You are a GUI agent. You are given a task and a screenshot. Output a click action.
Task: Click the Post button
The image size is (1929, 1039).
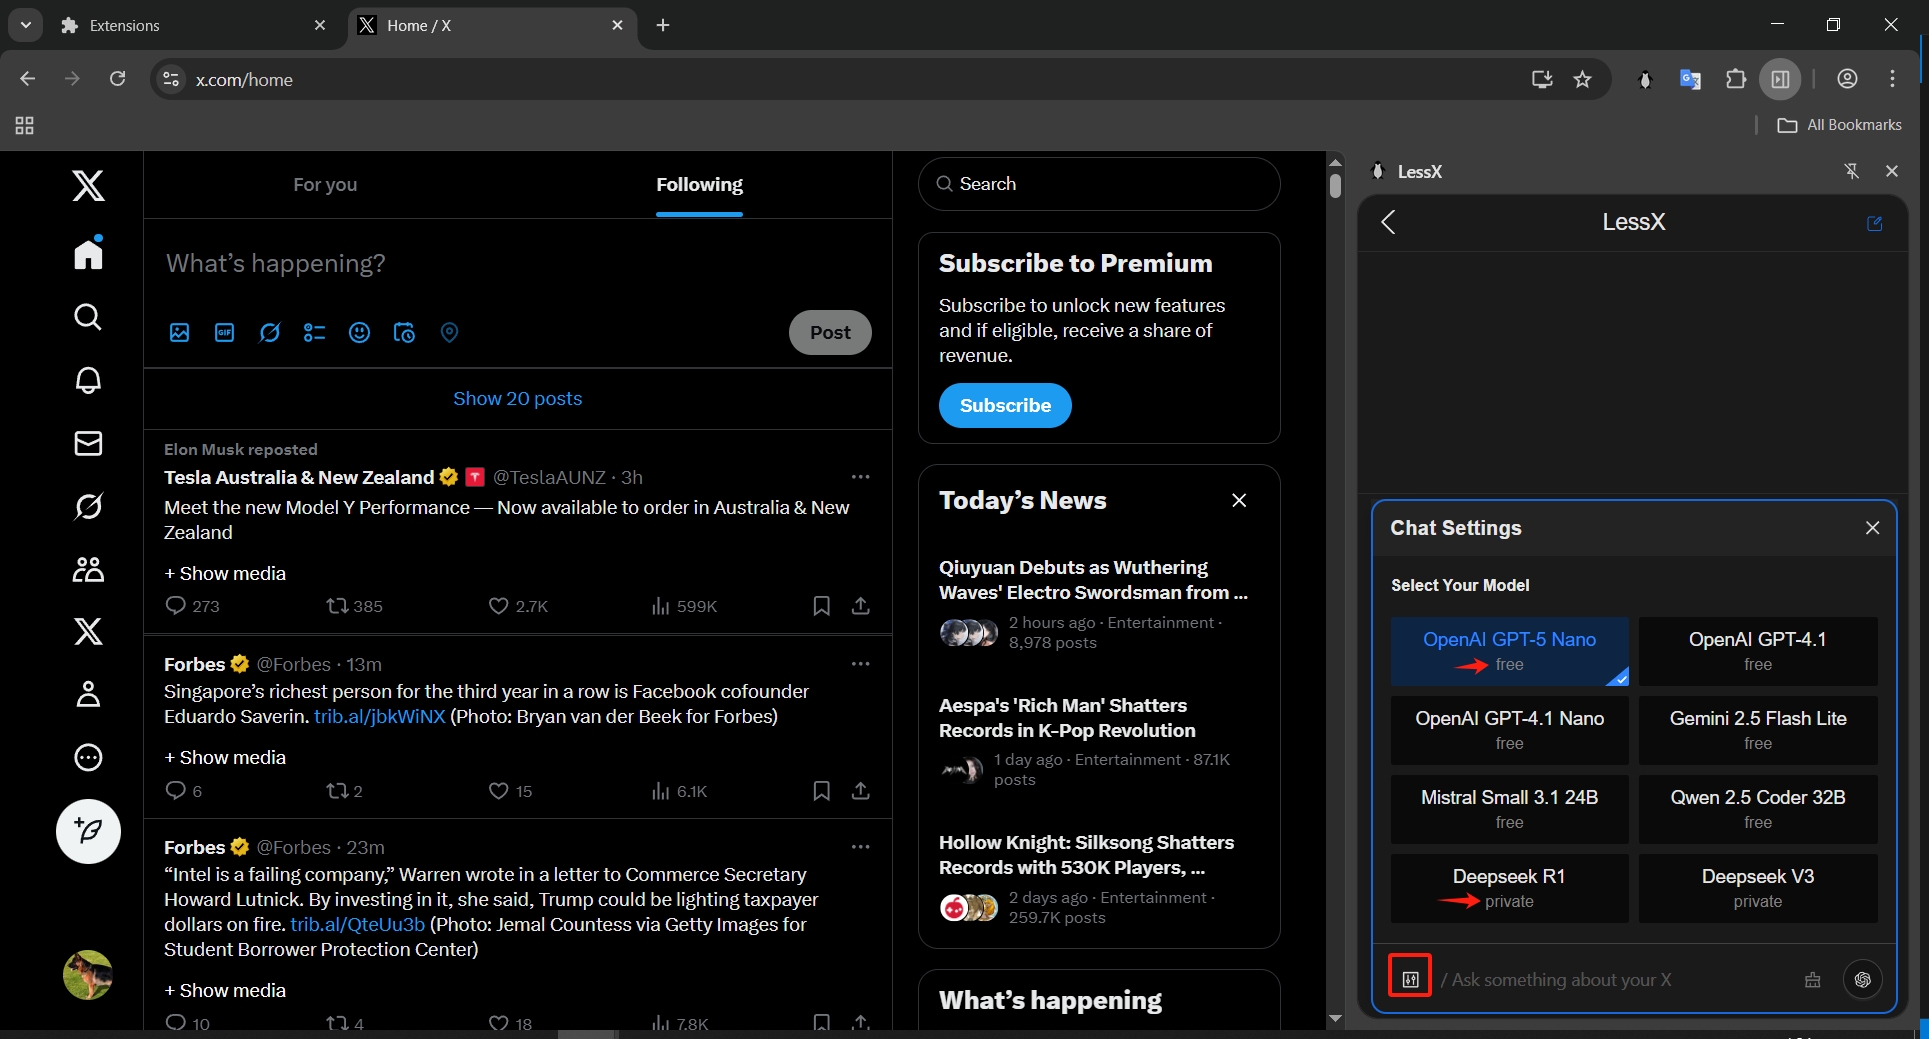[830, 333]
